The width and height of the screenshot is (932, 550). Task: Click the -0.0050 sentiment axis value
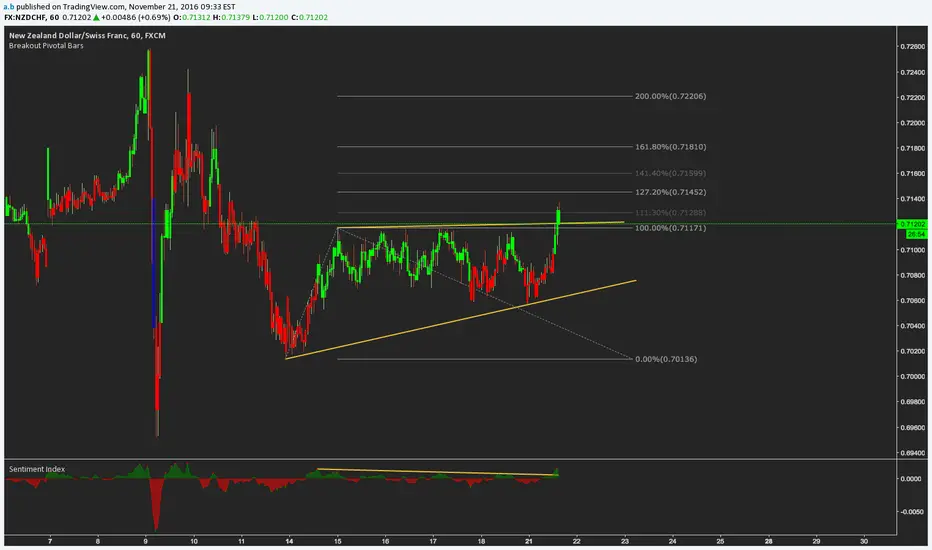(911, 512)
